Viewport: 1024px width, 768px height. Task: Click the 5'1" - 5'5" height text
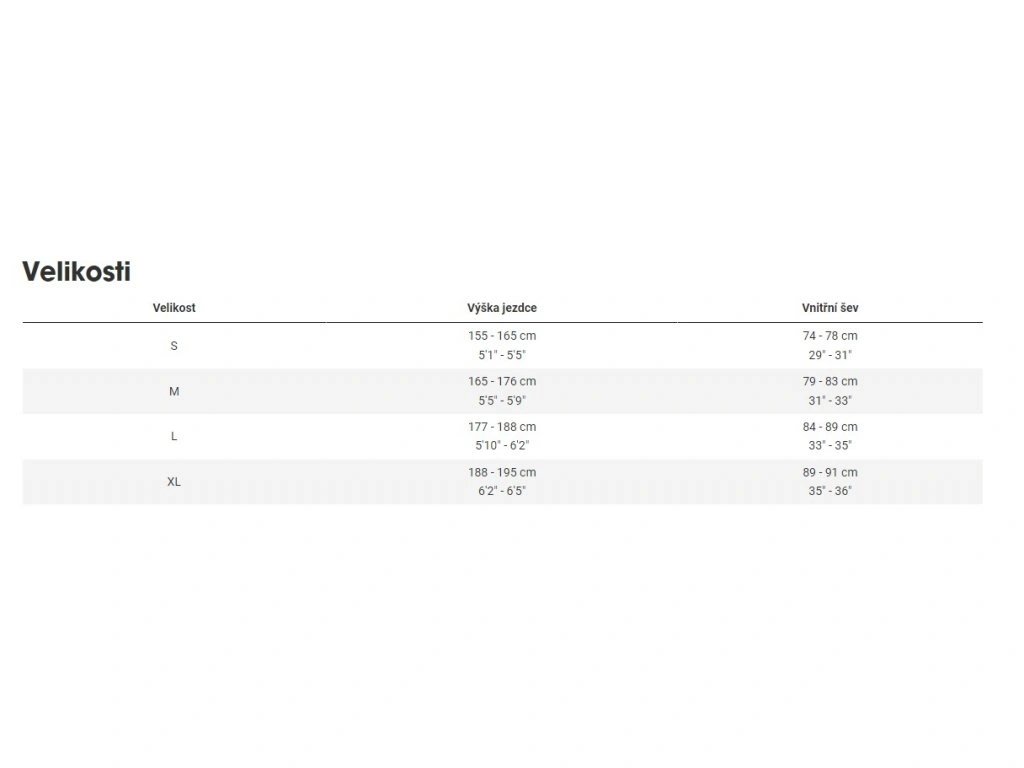pyautogui.click(x=502, y=355)
